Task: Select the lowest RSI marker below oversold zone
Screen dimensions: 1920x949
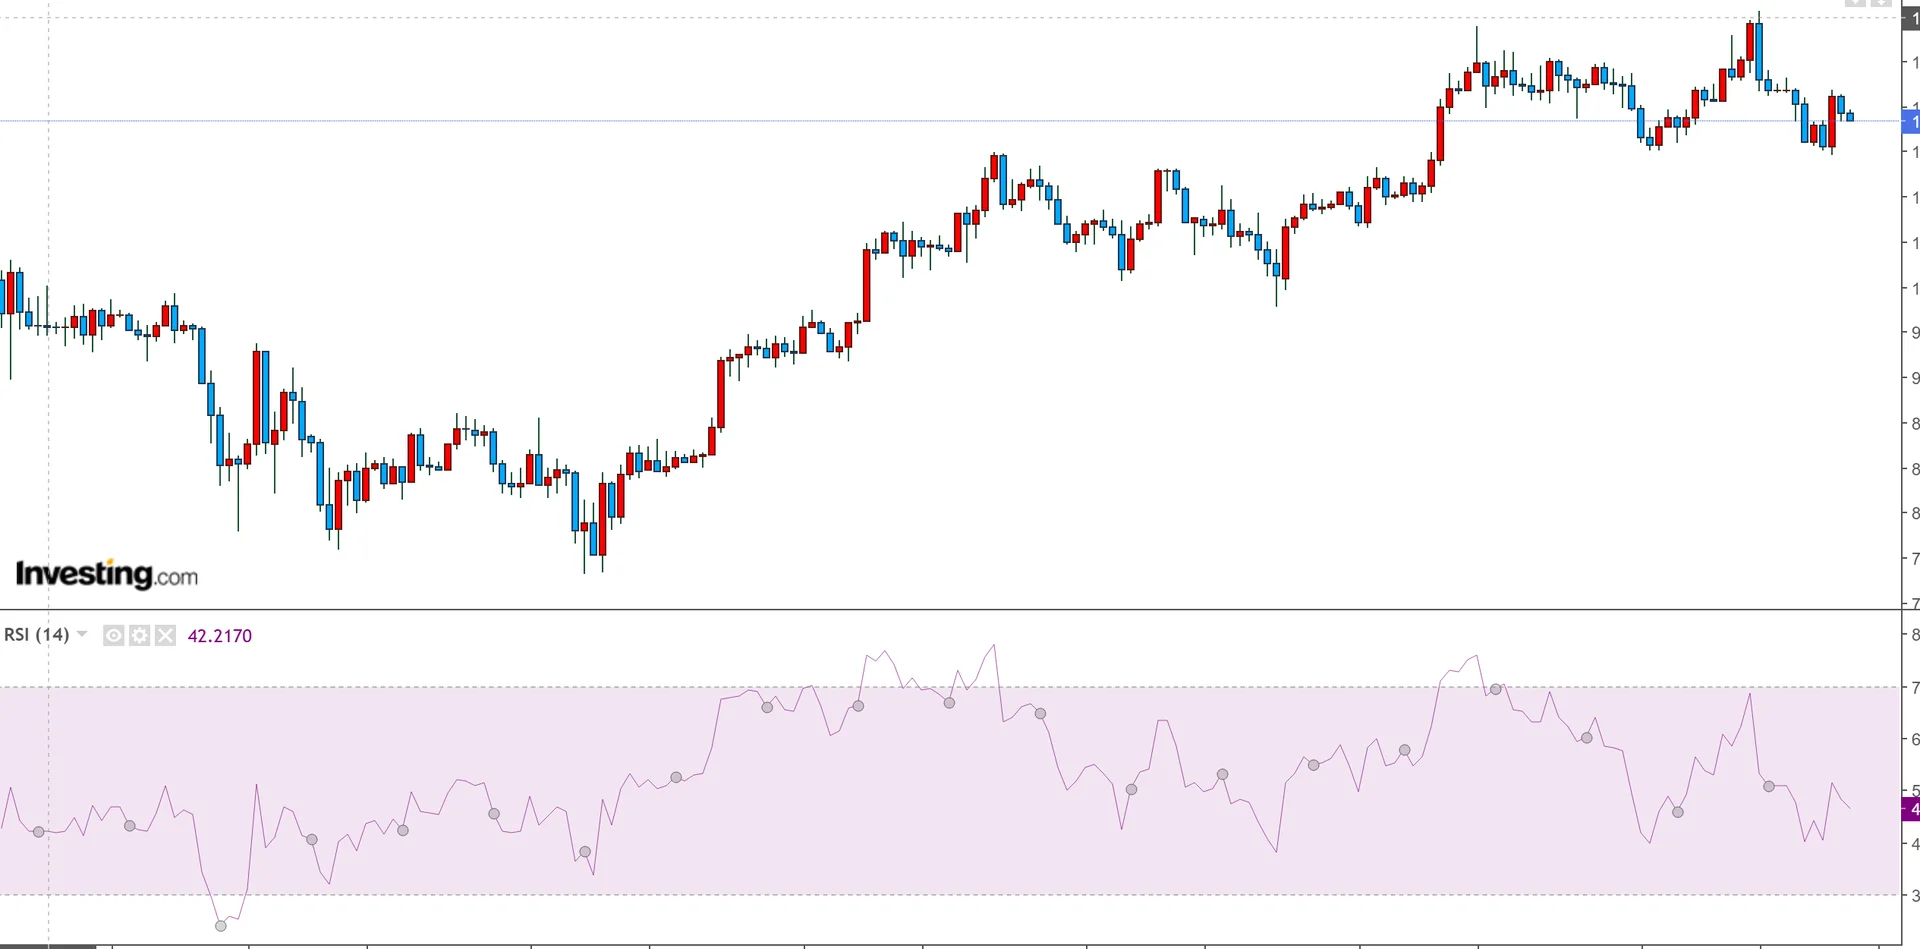Action: pos(221,926)
